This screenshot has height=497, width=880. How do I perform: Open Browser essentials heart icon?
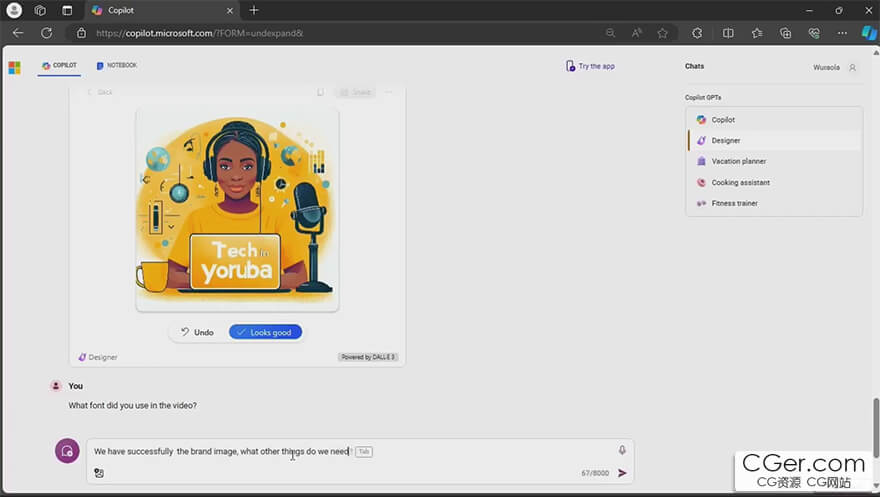tap(814, 33)
